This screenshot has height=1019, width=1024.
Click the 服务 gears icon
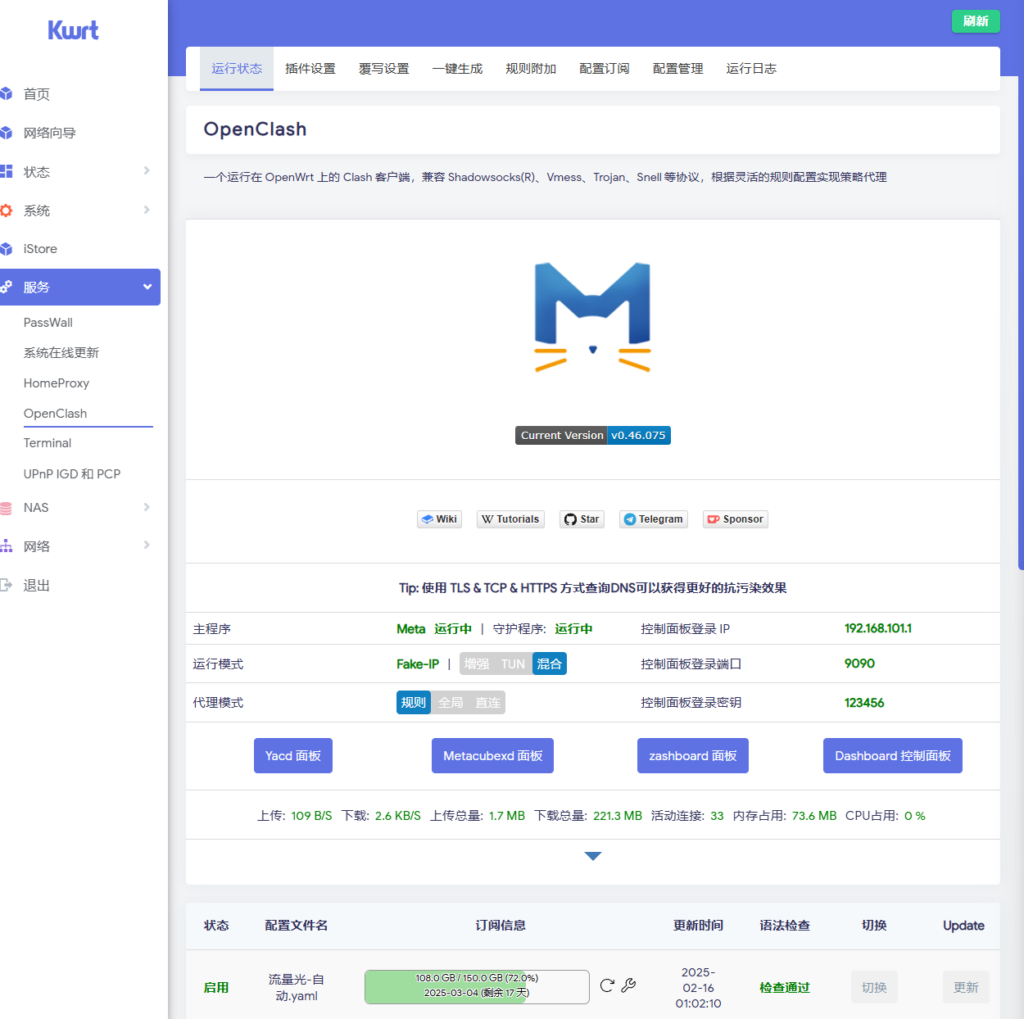coord(7,287)
